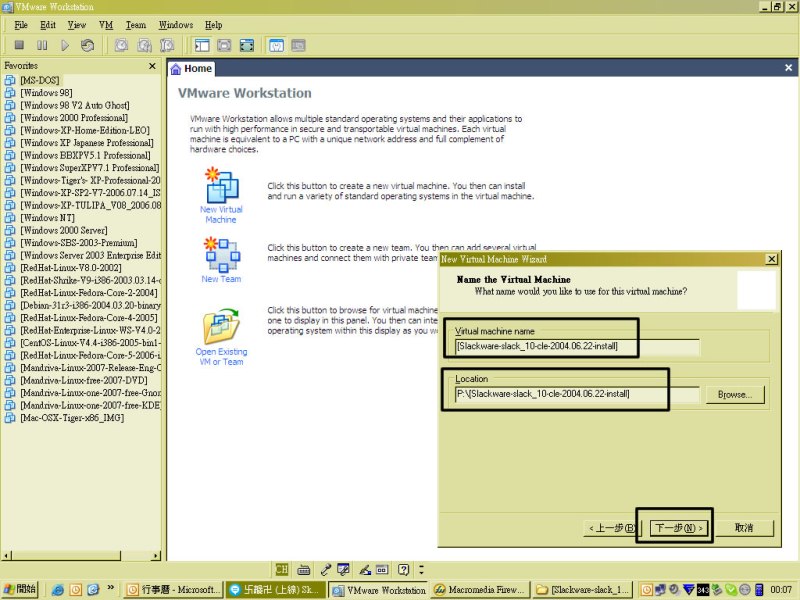Click the Start (開始) button

(20, 589)
